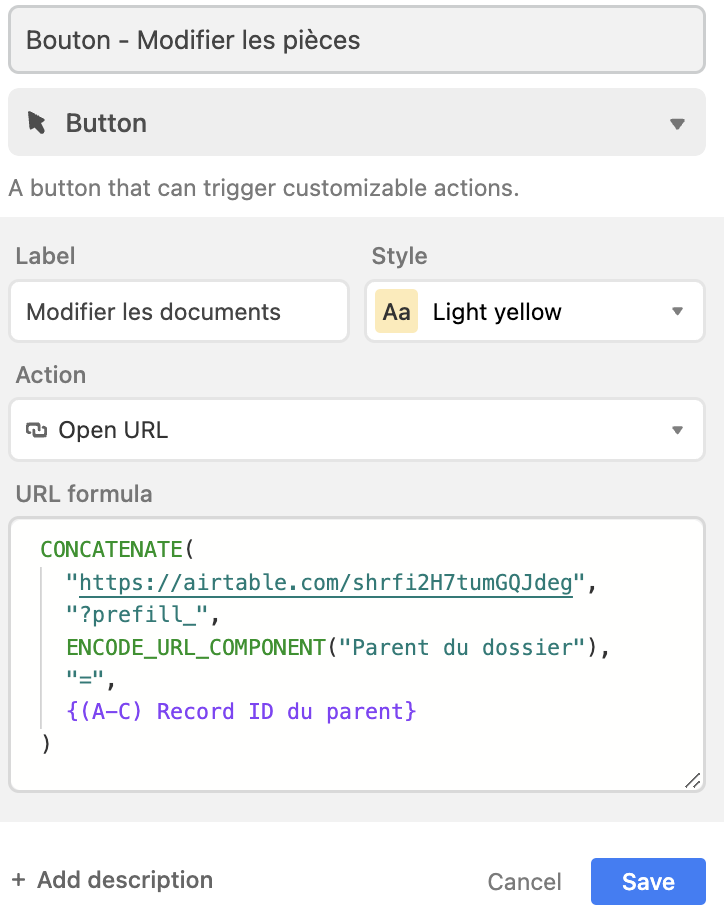The height and width of the screenshot is (912, 724).
Task: Save the button field configuration
Action: pos(648,881)
